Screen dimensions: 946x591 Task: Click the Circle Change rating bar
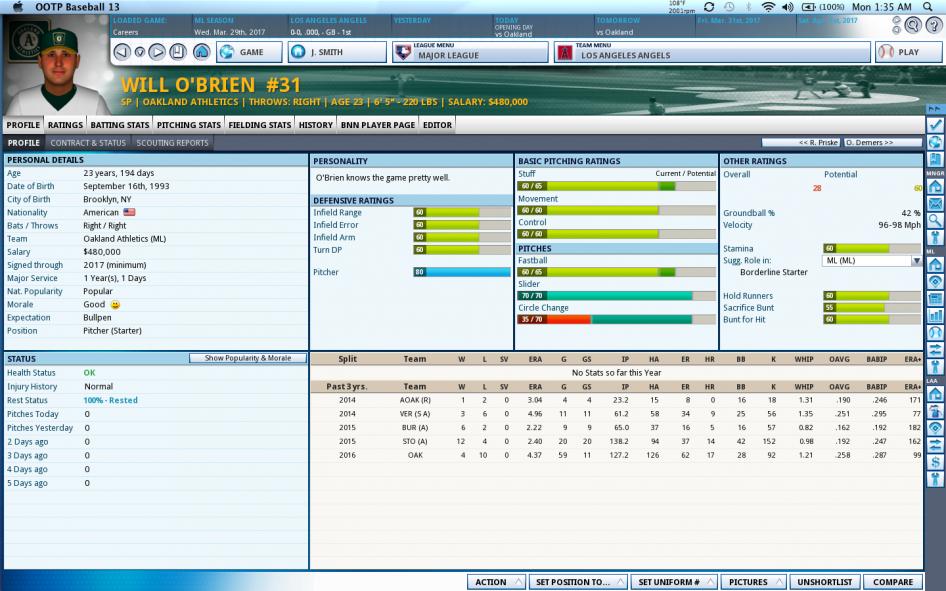click(x=617, y=320)
